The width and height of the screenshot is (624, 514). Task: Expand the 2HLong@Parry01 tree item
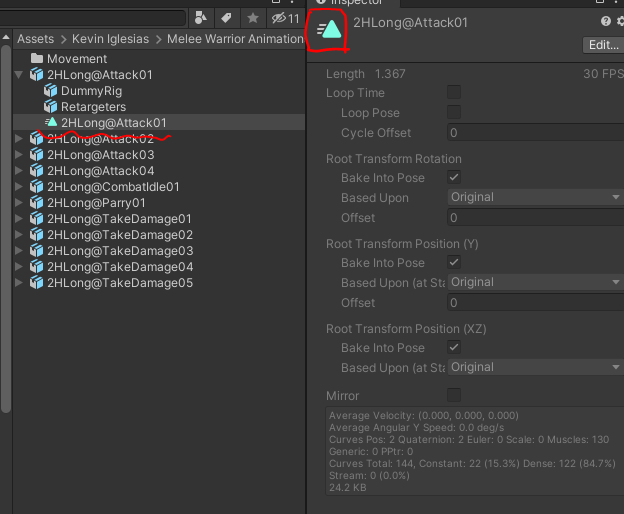point(18,203)
